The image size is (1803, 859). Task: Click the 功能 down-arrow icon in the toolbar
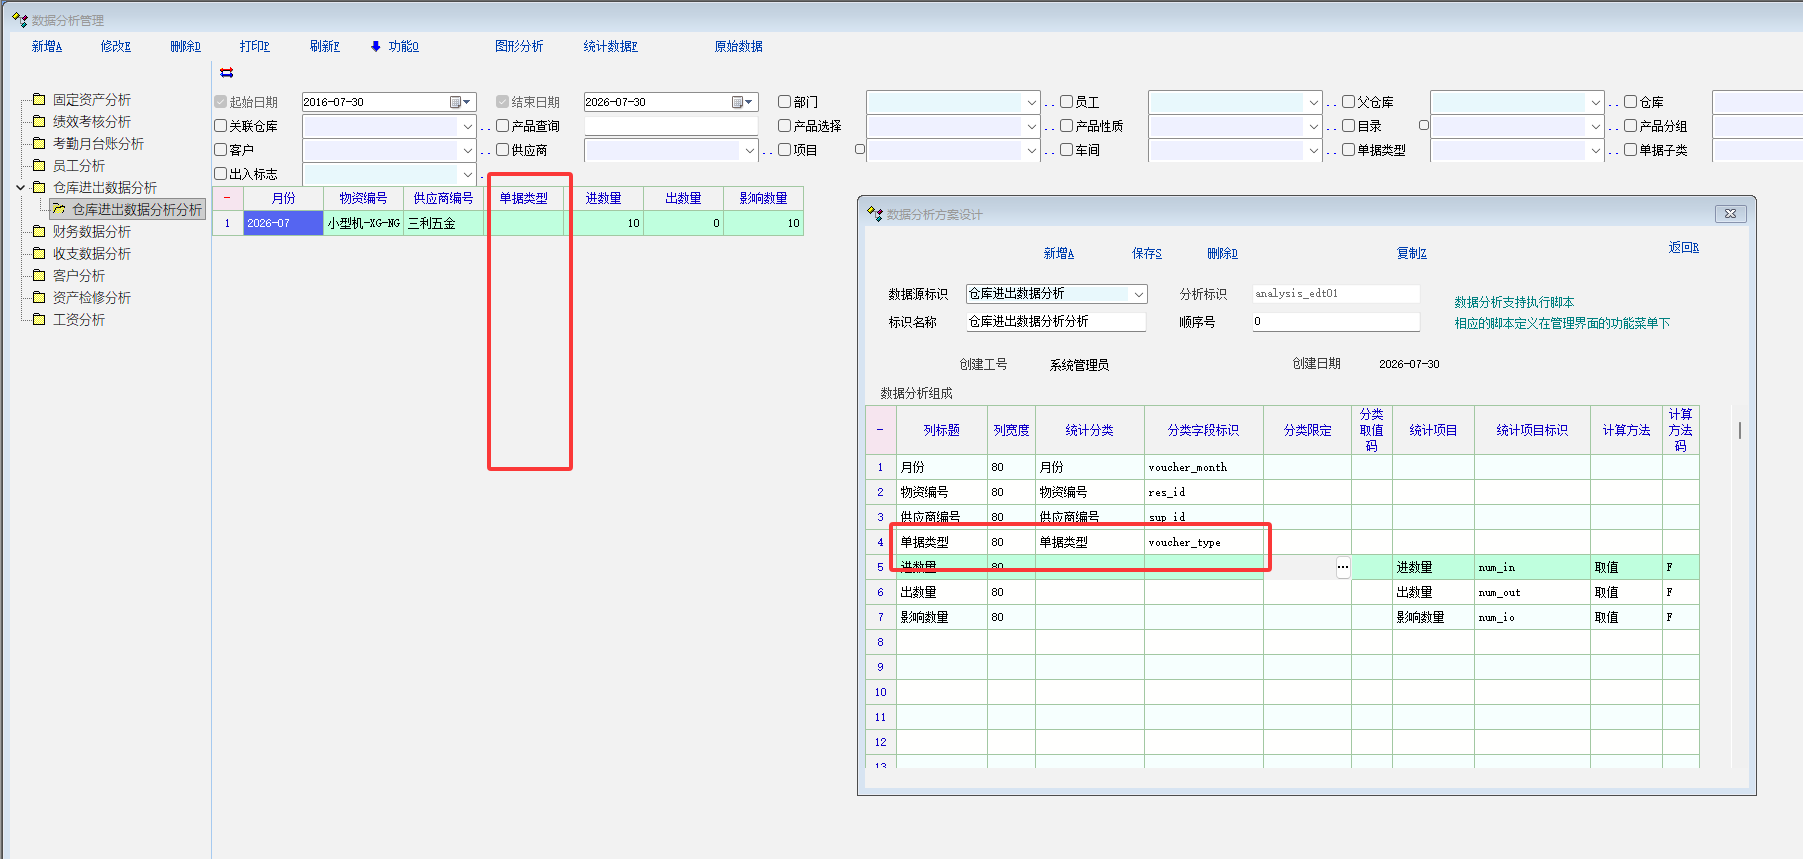tap(376, 46)
